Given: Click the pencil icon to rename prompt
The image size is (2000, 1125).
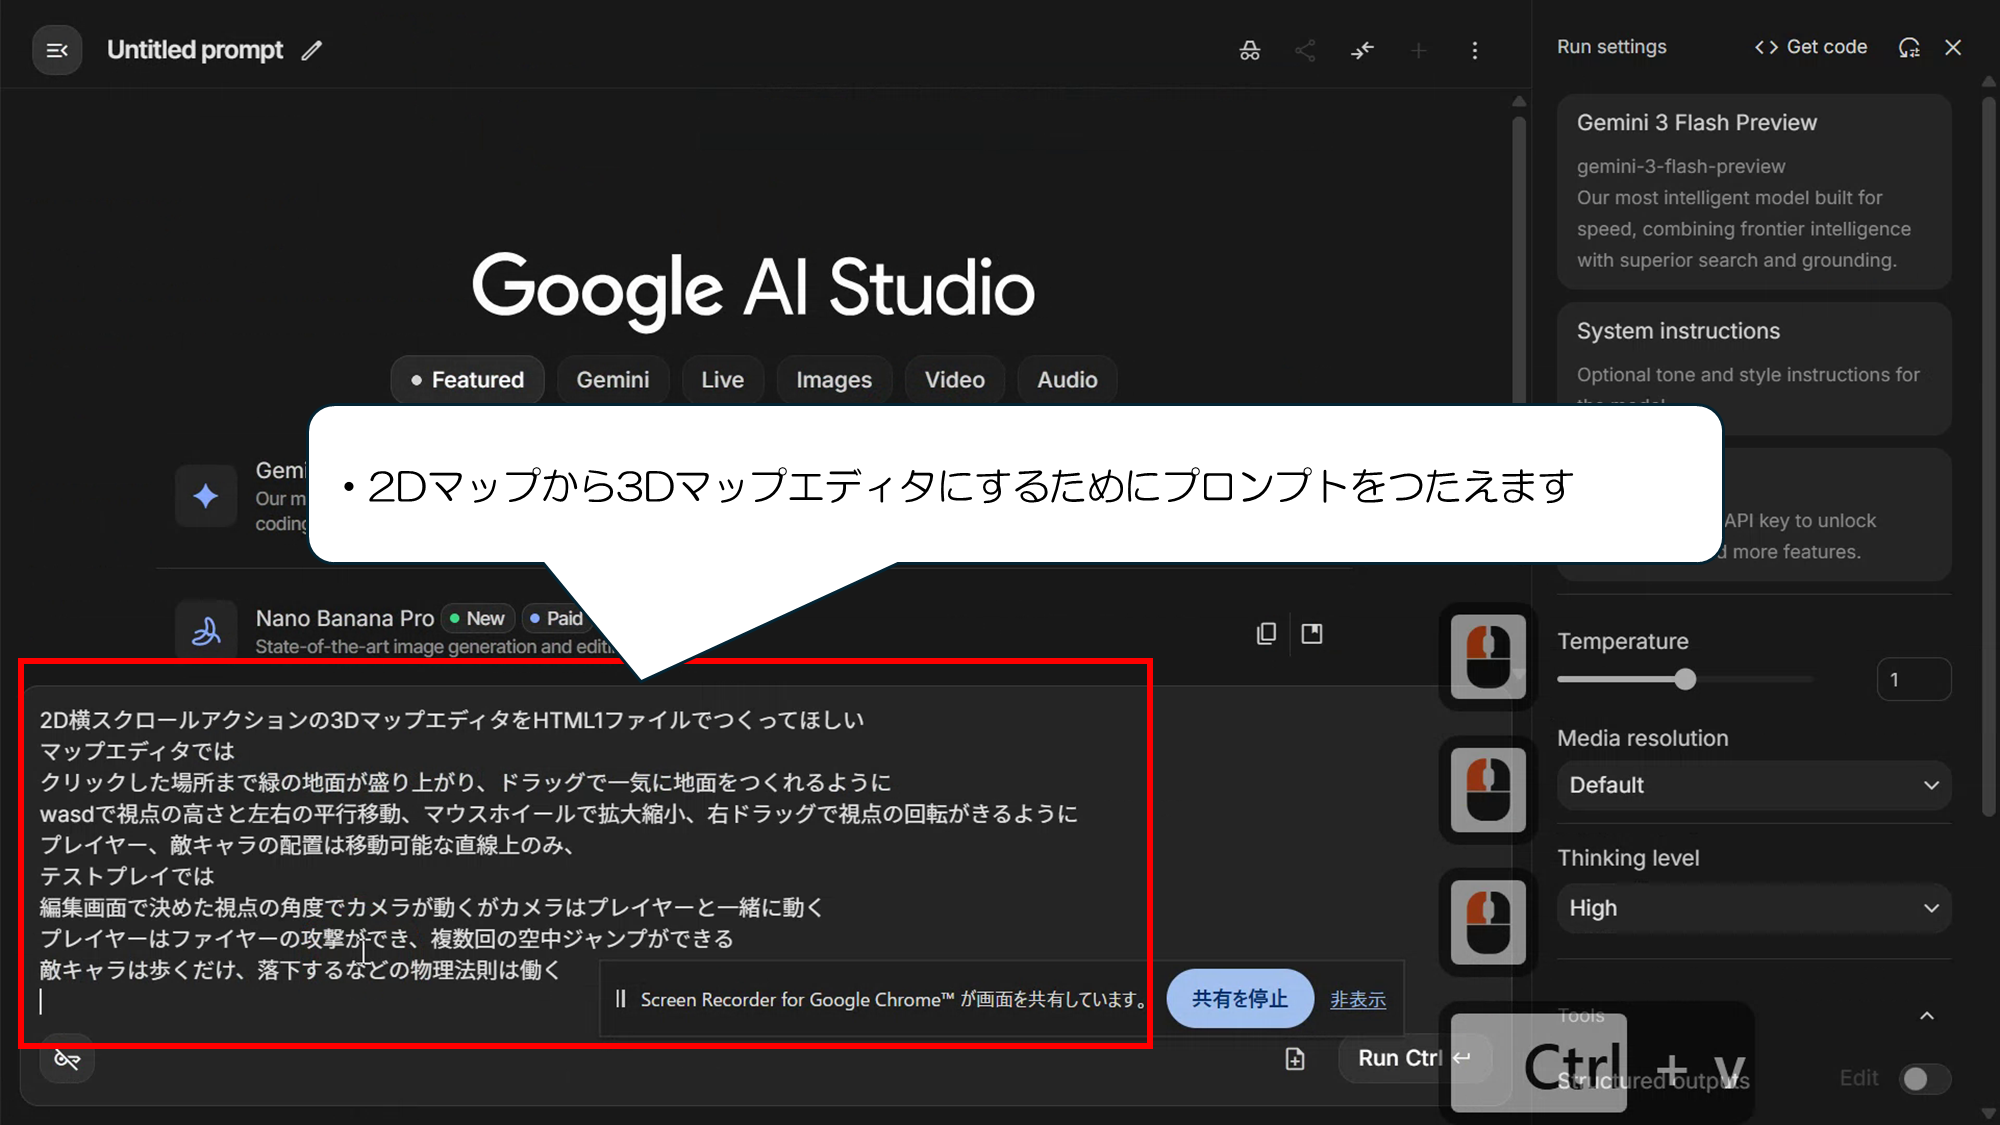Looking at the screenshot, I should coord(312,50).
